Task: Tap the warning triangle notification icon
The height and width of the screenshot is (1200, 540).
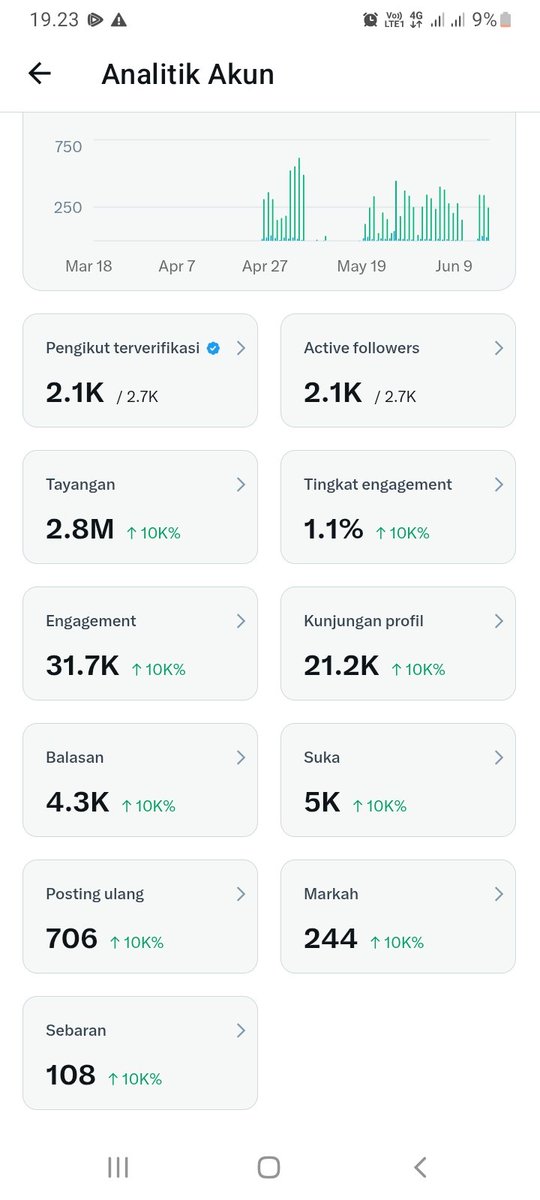Action: (x=119, y=19)
